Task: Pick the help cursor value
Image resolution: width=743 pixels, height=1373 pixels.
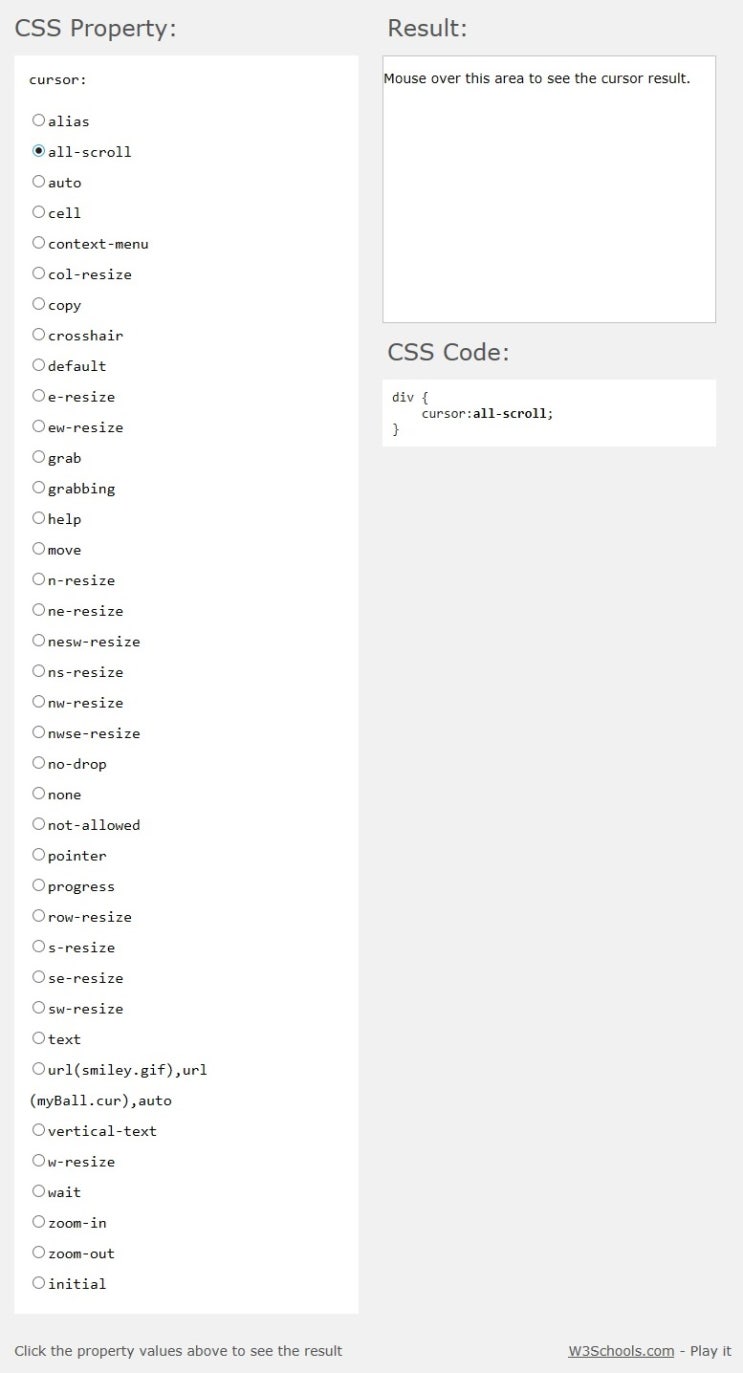Action: tap(38, 517)
